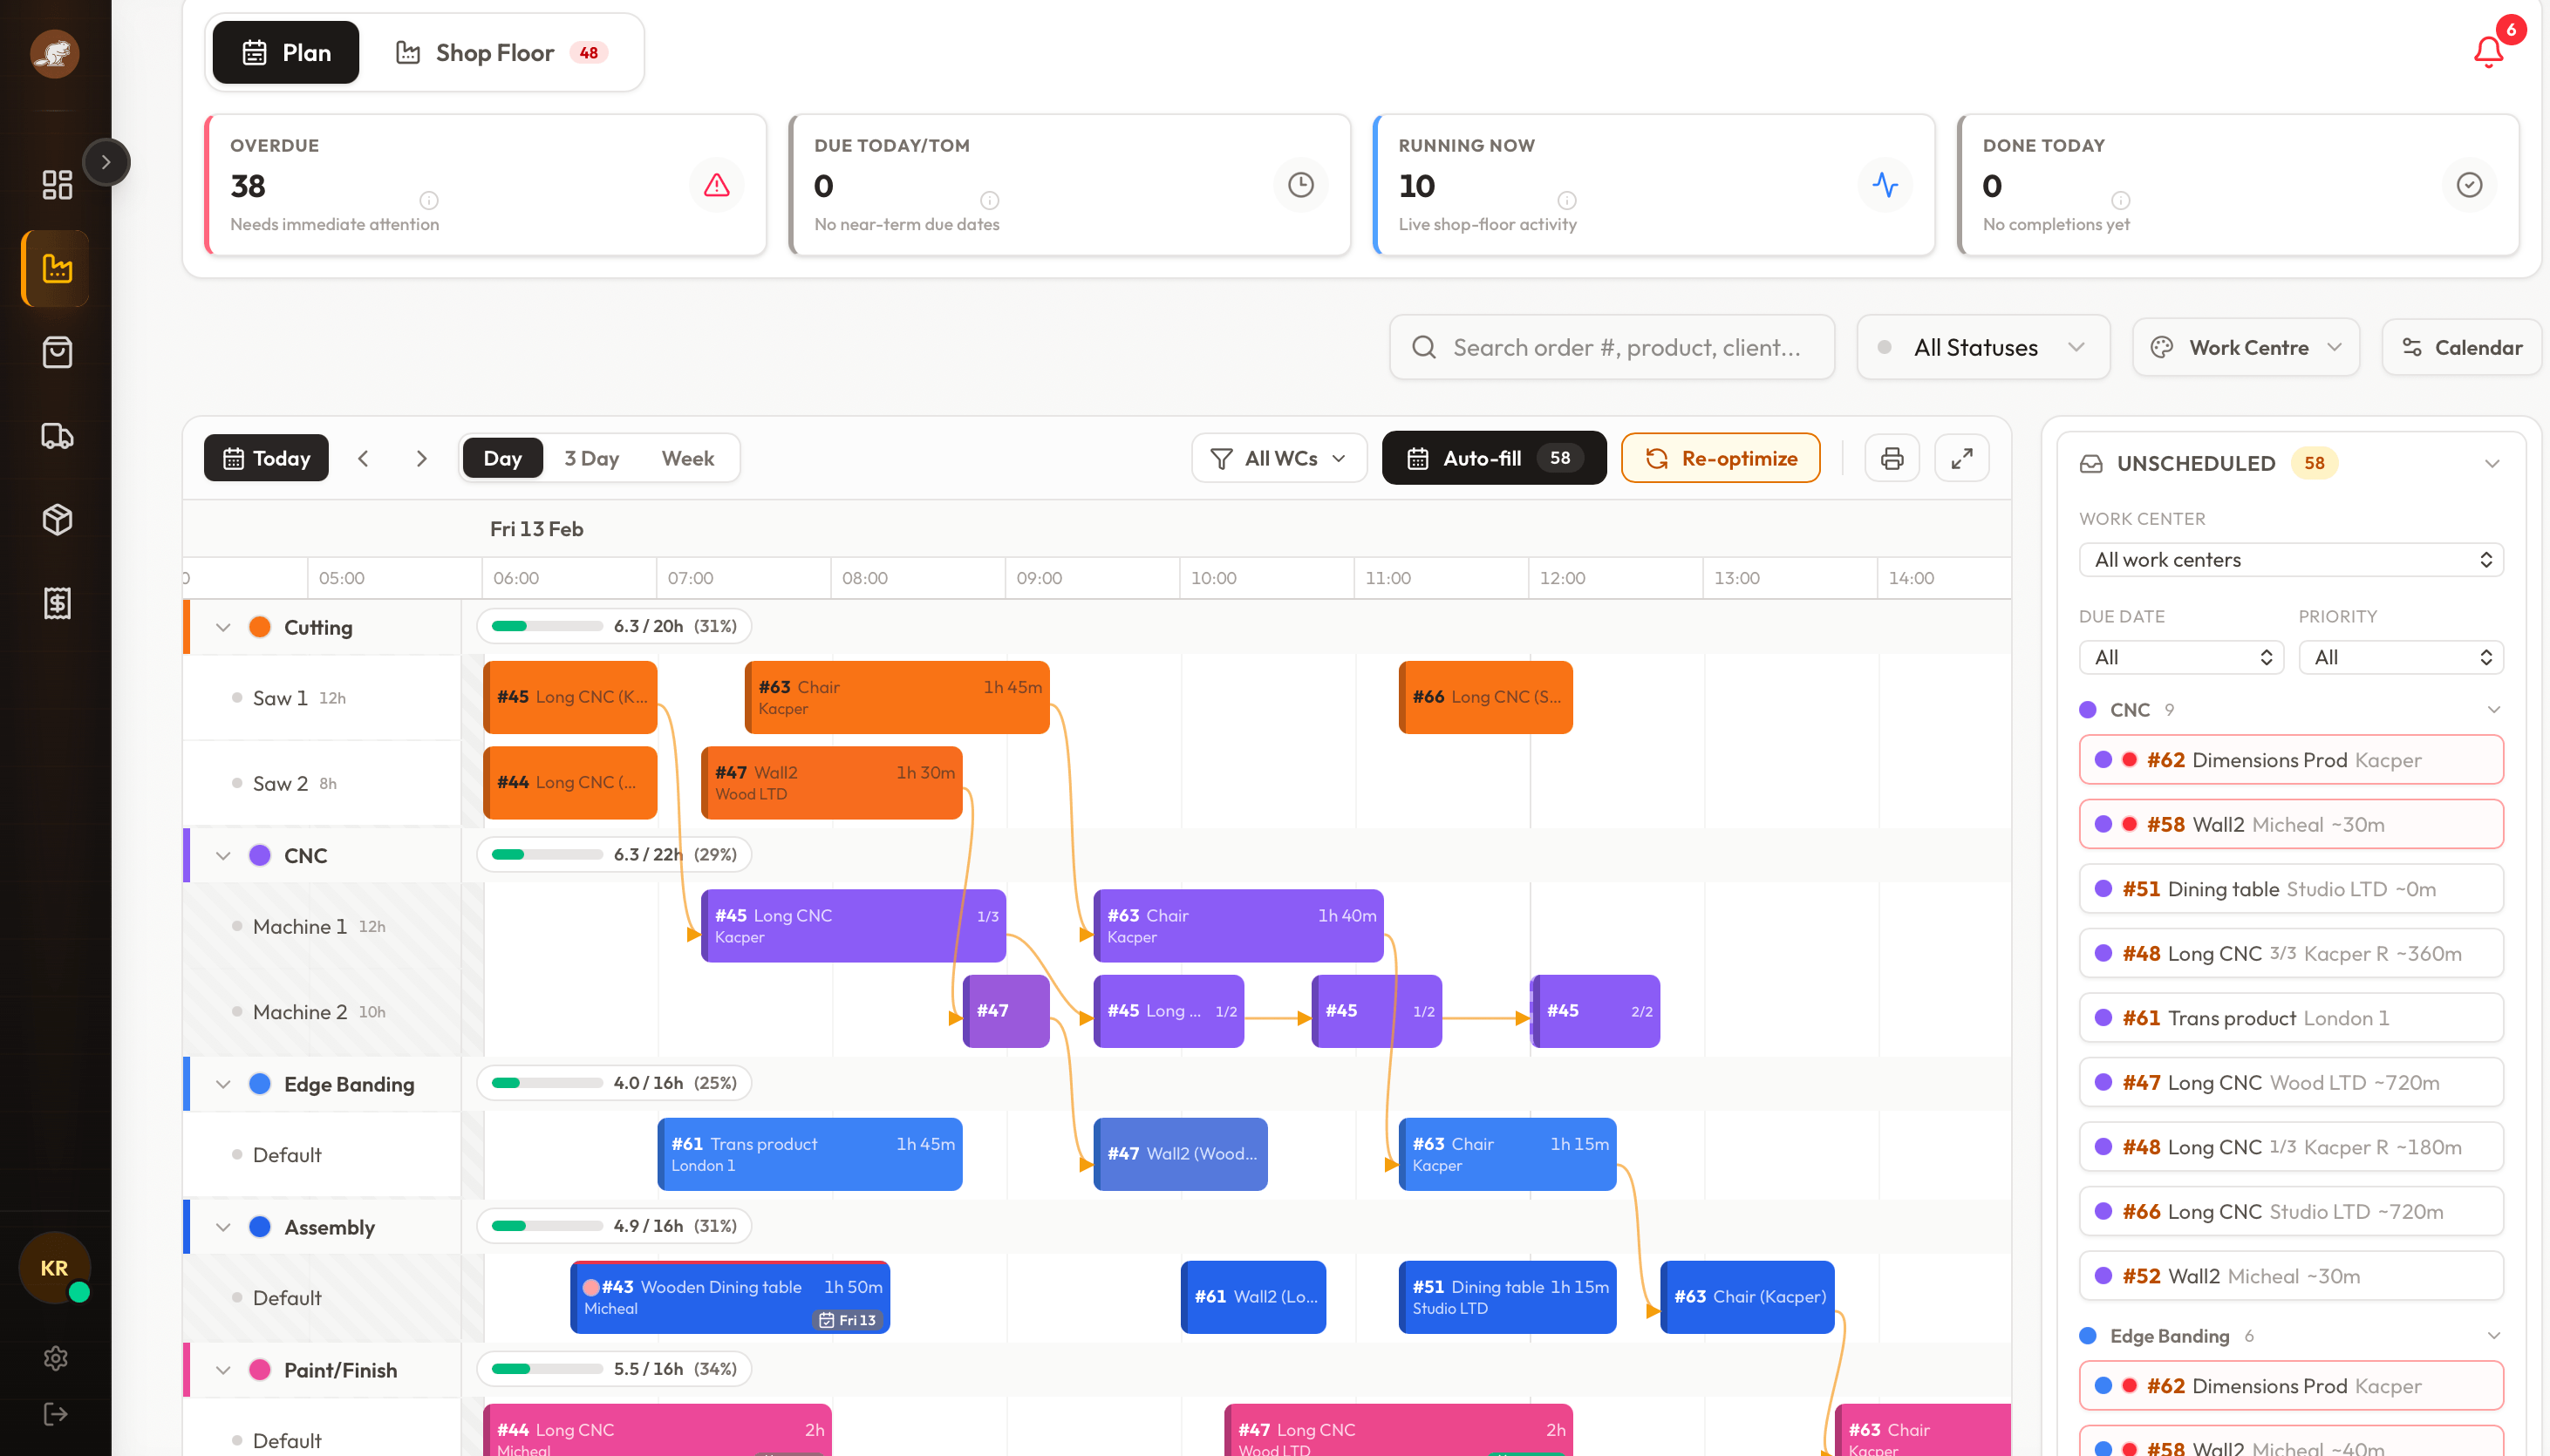This screenshot has width=2550, height=1456.
Task: Open the All WCs filter dropdown
Action: click(1279, 457)
